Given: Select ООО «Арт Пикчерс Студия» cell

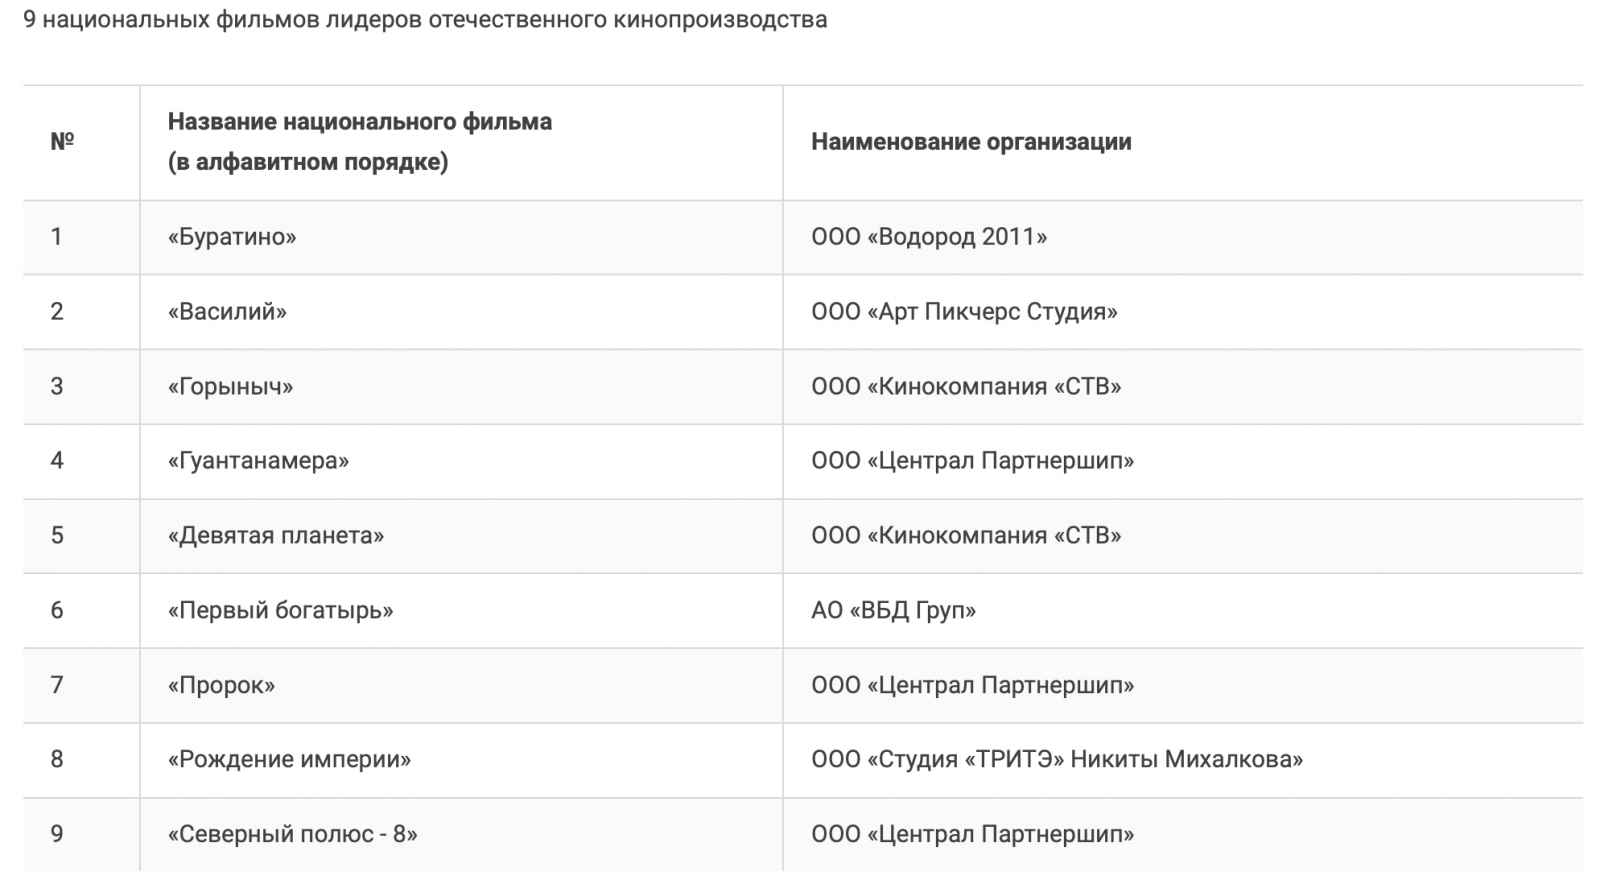Looking at the screenshot, I should [x=964, y=312].
